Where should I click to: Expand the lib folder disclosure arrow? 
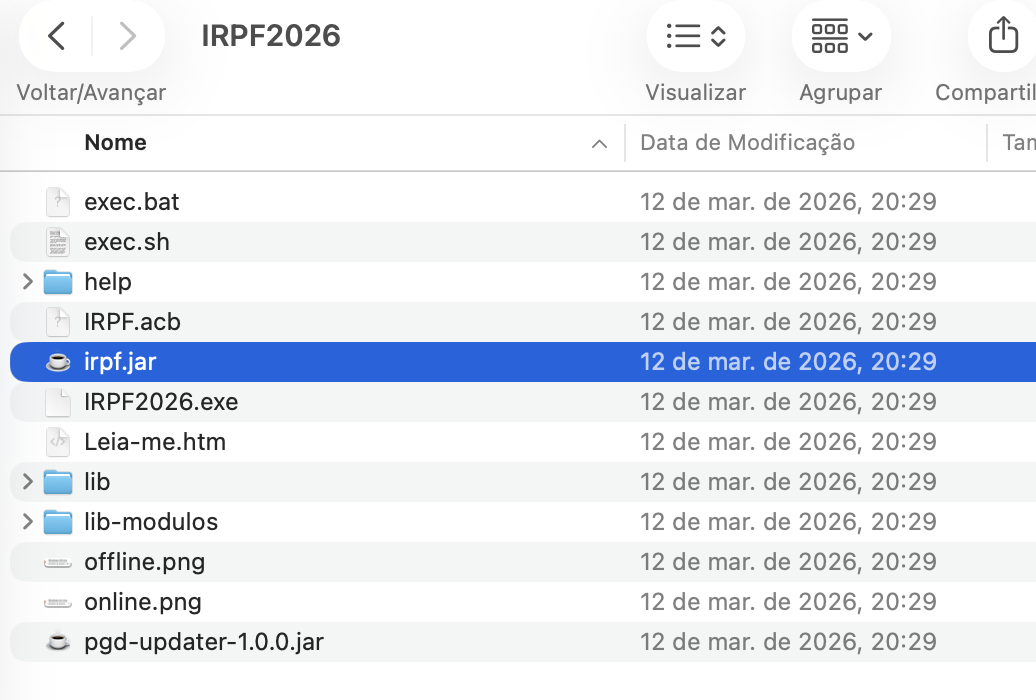27,482
